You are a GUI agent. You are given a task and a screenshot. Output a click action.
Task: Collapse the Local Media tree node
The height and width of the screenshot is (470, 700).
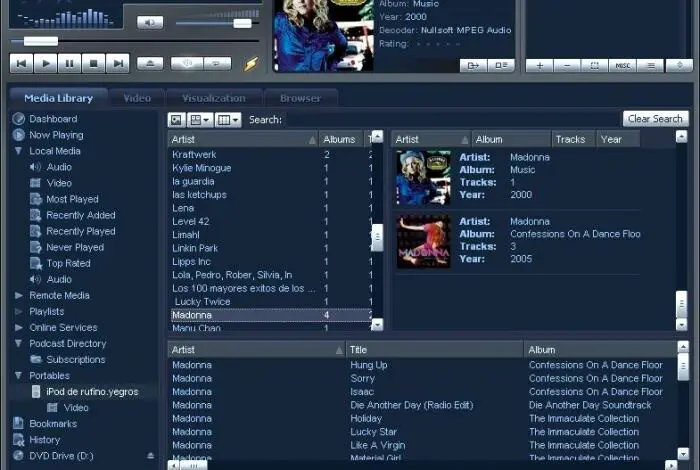coord(18,151)
